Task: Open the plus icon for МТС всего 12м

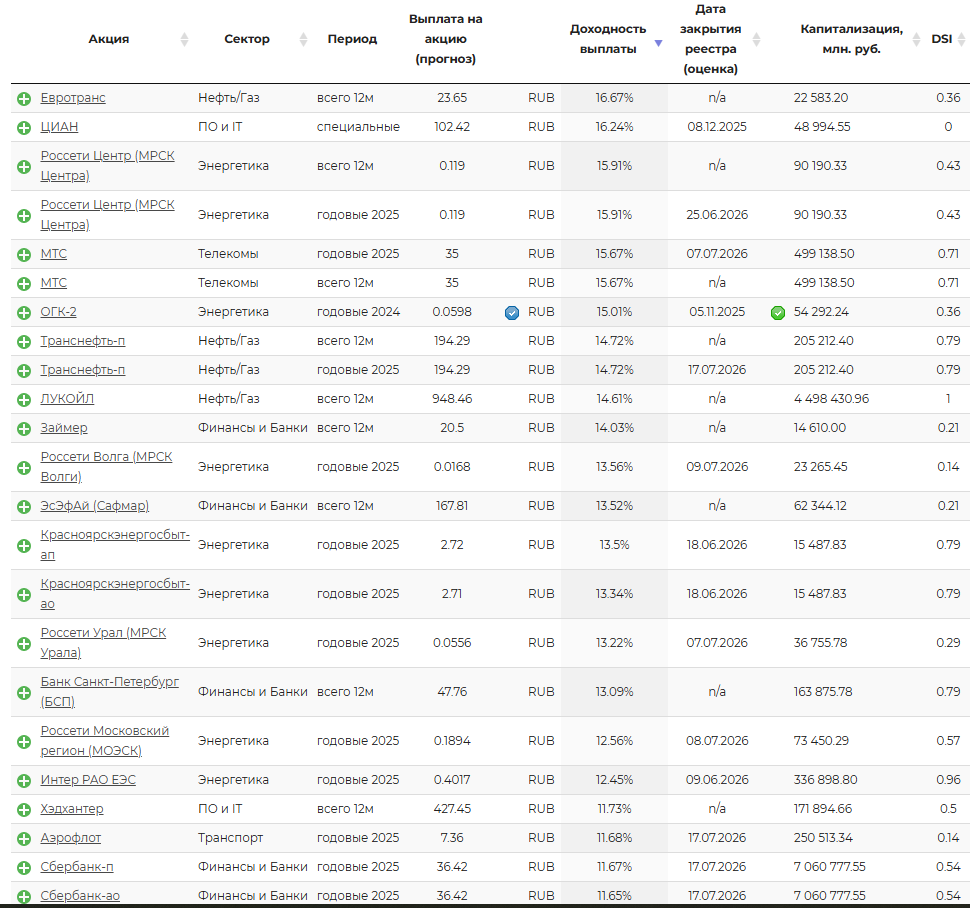Action: tap(24, 284)
